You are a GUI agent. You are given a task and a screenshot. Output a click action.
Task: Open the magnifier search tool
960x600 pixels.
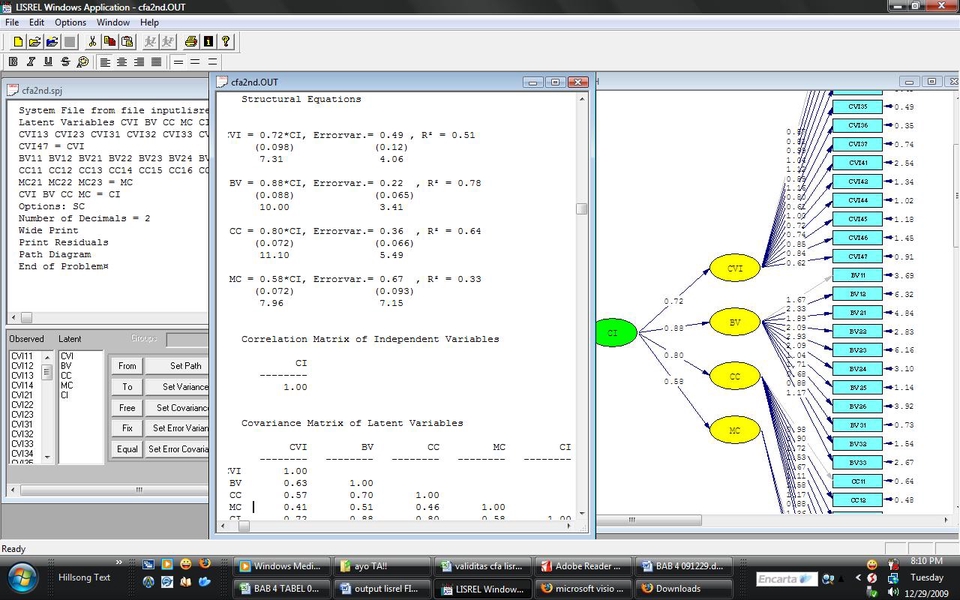tap(83, 61)
